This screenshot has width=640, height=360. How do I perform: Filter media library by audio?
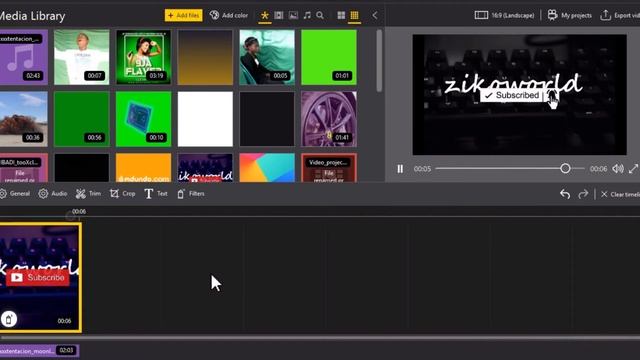pos(307,16)
